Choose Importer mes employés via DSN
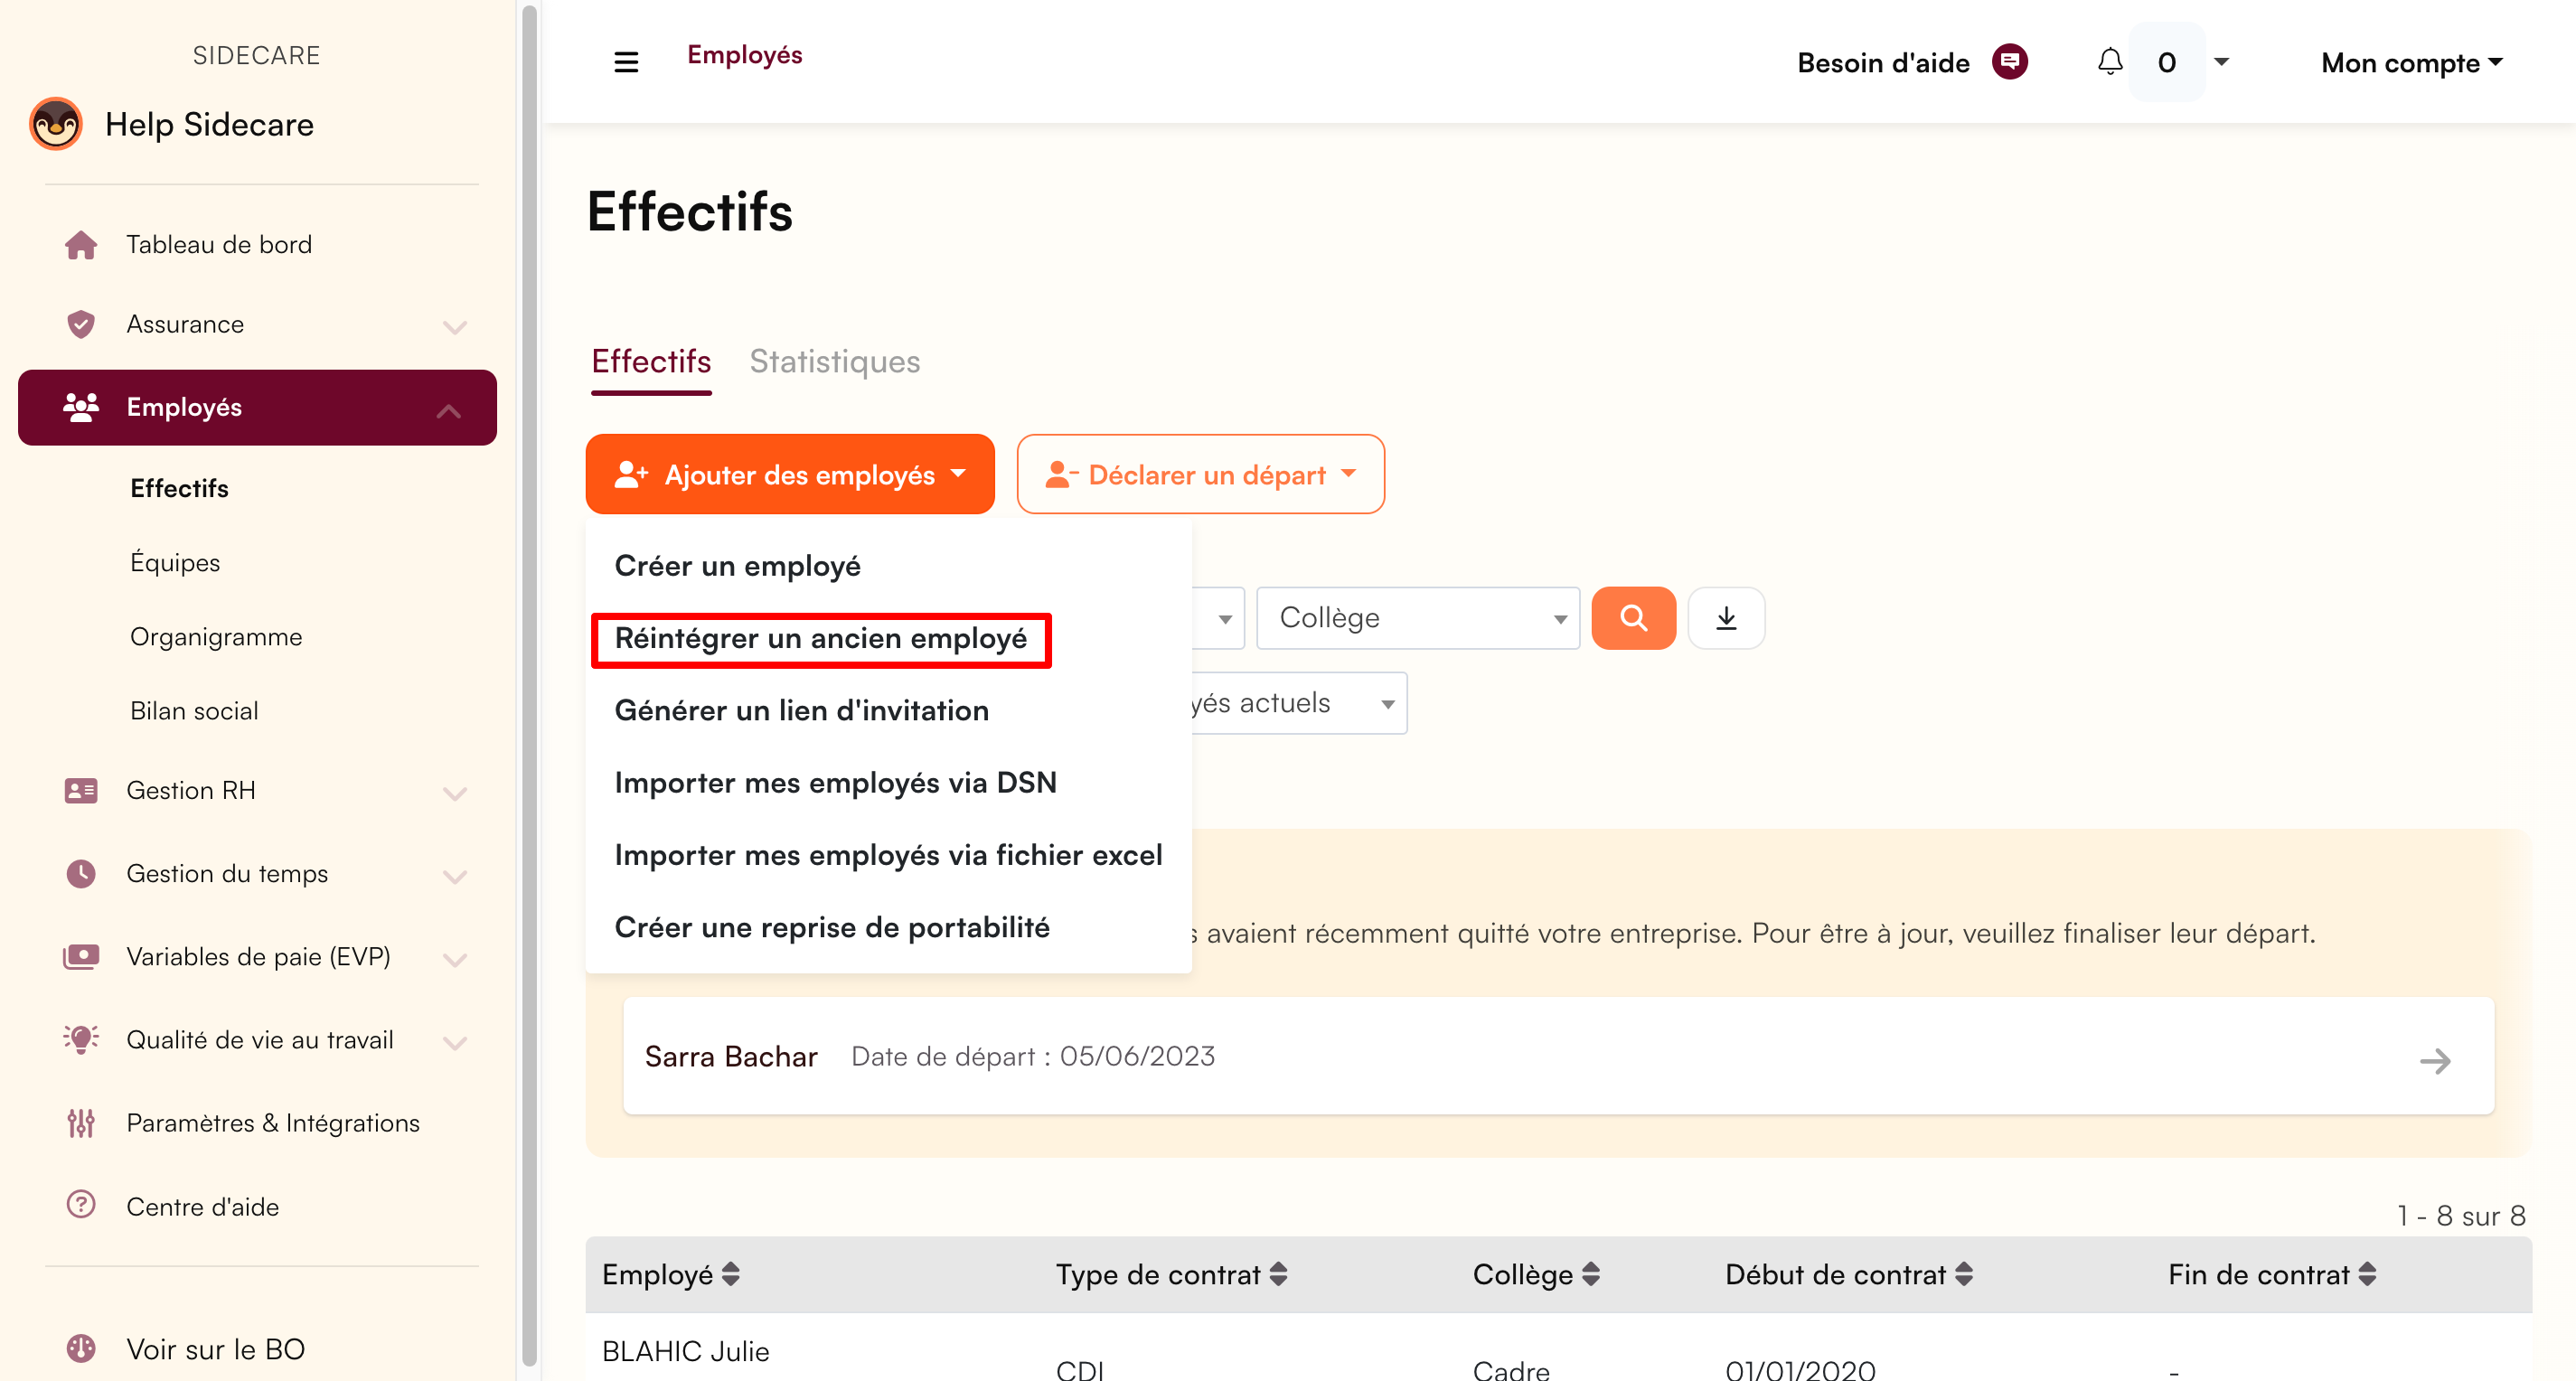 pyautogui.click(x=836, y=782)
